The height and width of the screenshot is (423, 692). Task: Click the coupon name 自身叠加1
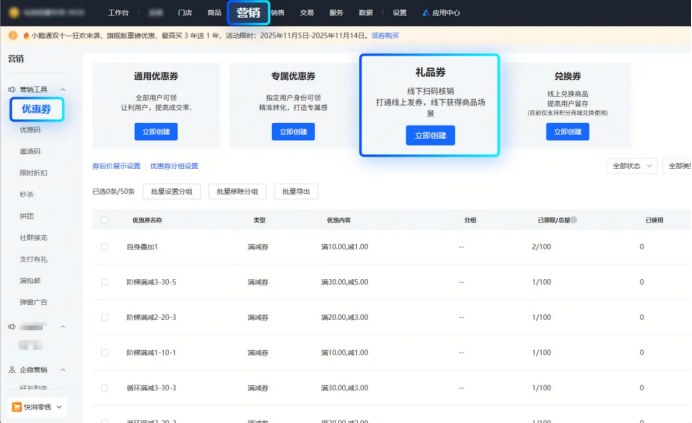tap(142, 247)
